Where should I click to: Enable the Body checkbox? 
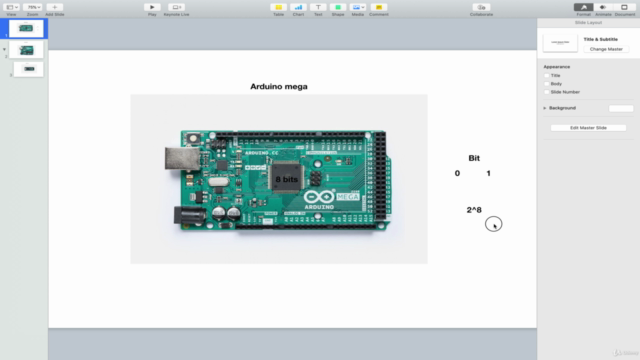coord(547,84)
